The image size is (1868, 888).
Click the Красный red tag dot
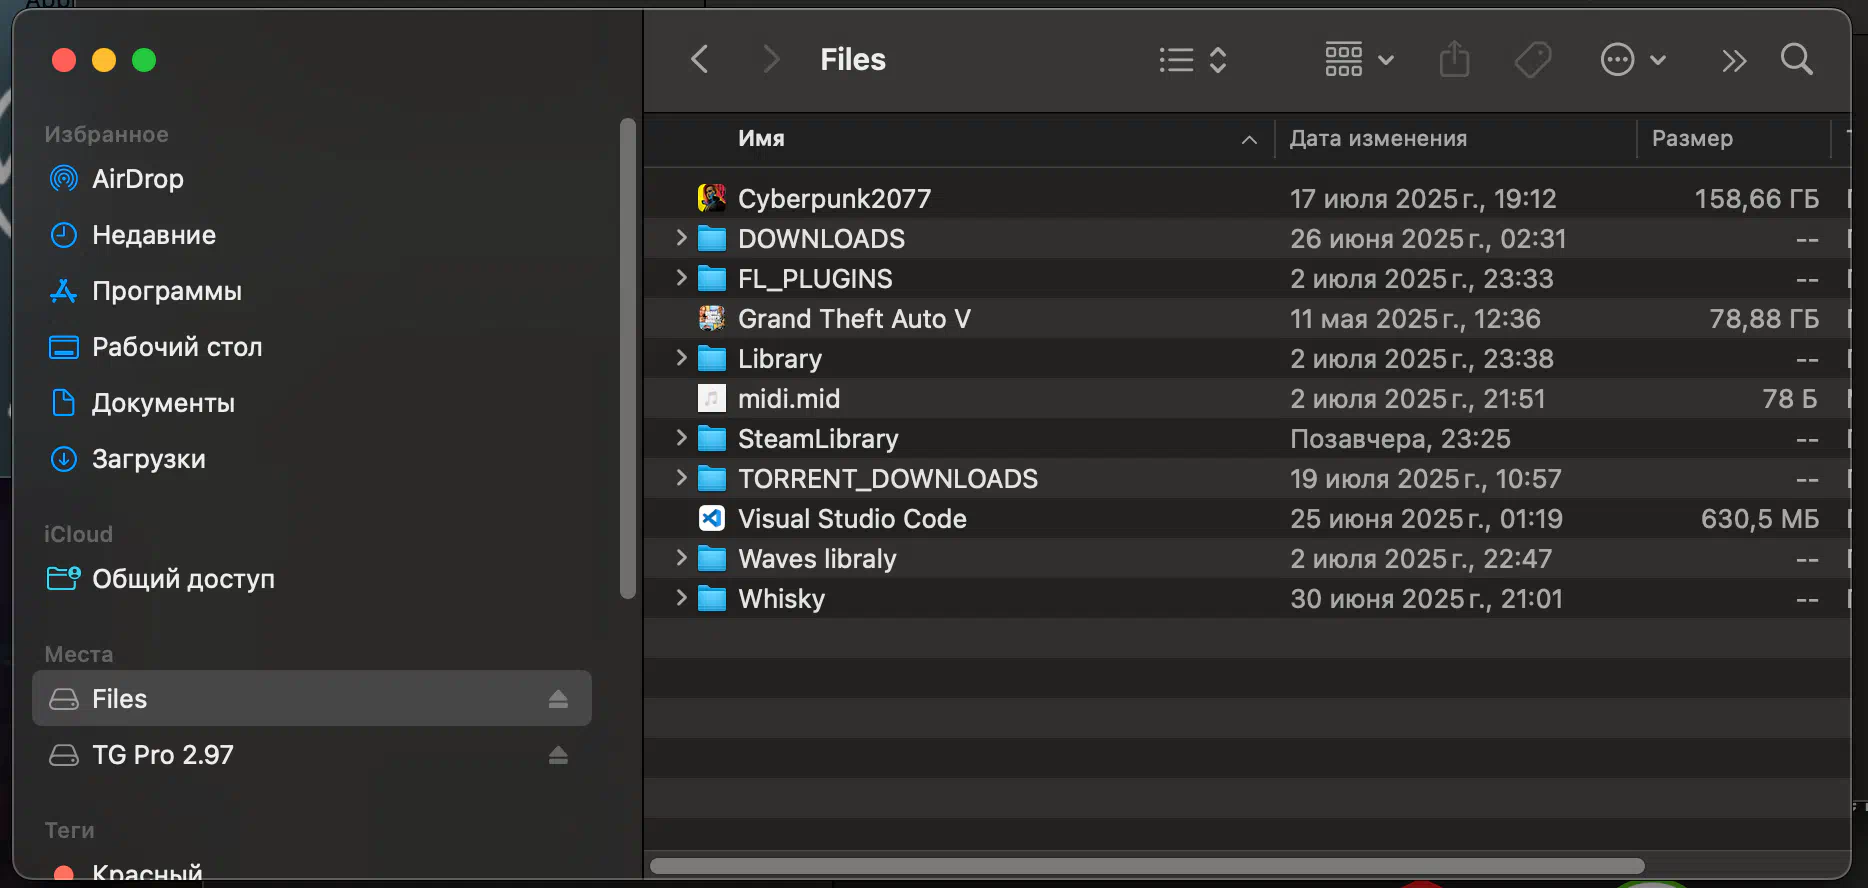point(64,874)
